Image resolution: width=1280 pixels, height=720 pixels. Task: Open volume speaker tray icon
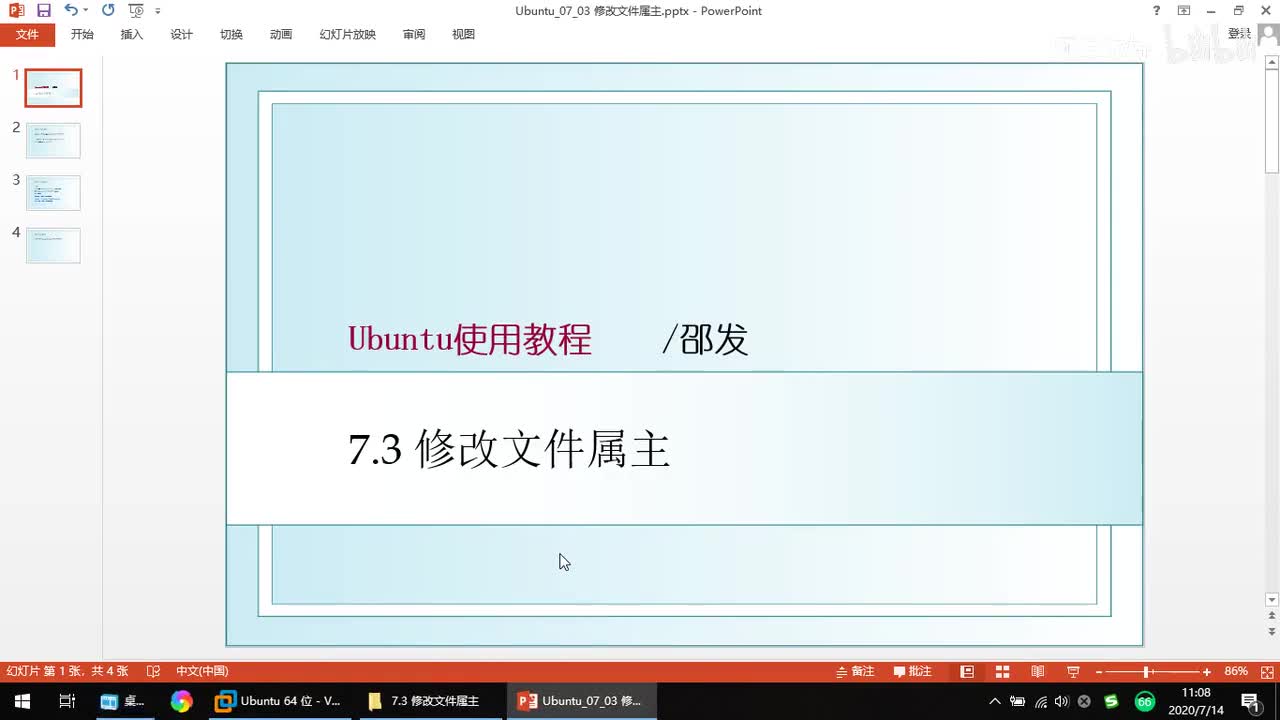pos(1062,701)
